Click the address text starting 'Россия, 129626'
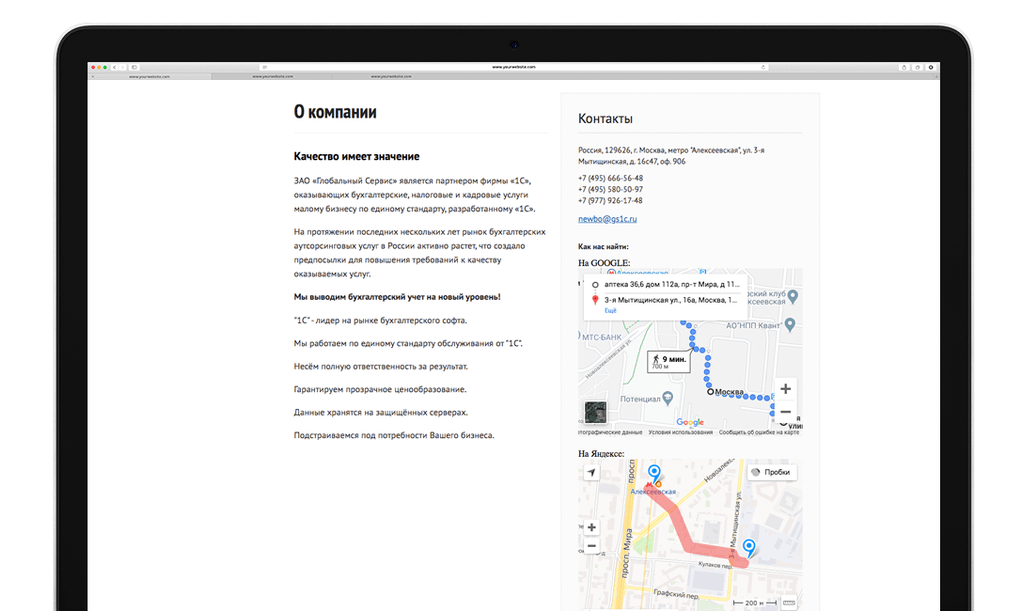The width and height of the screenshot is (1024, 611). point(671,155)
